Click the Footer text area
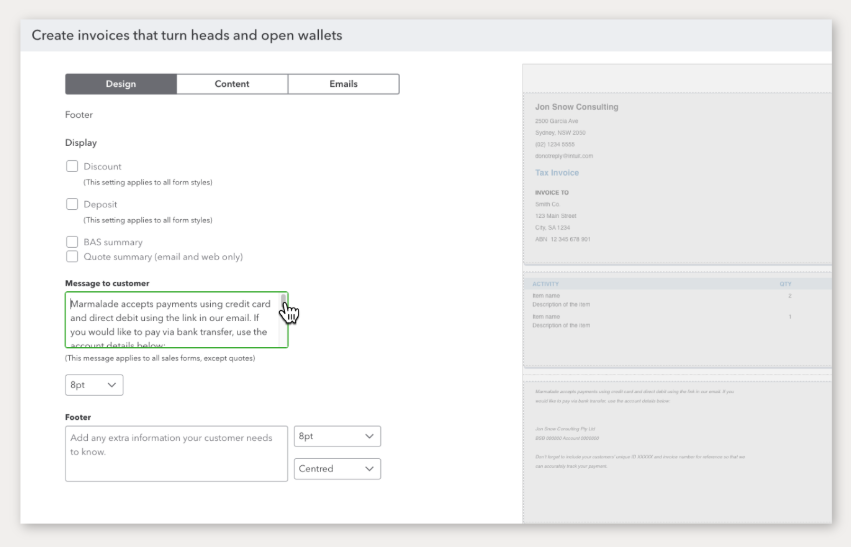 [x=176, y=453]
